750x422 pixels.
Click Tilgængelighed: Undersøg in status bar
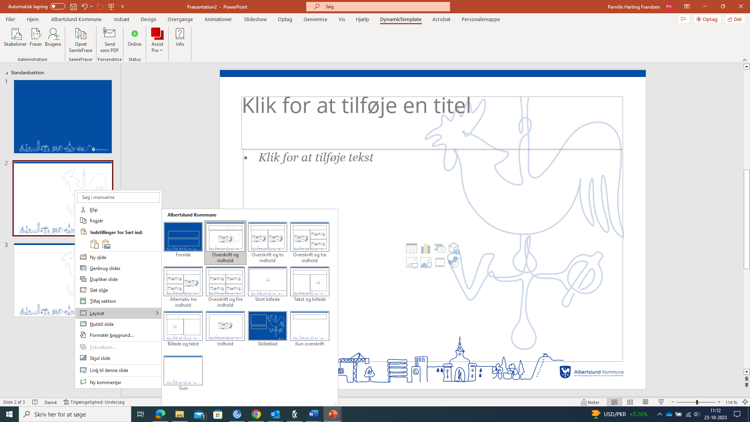click(x=94, y=402)
